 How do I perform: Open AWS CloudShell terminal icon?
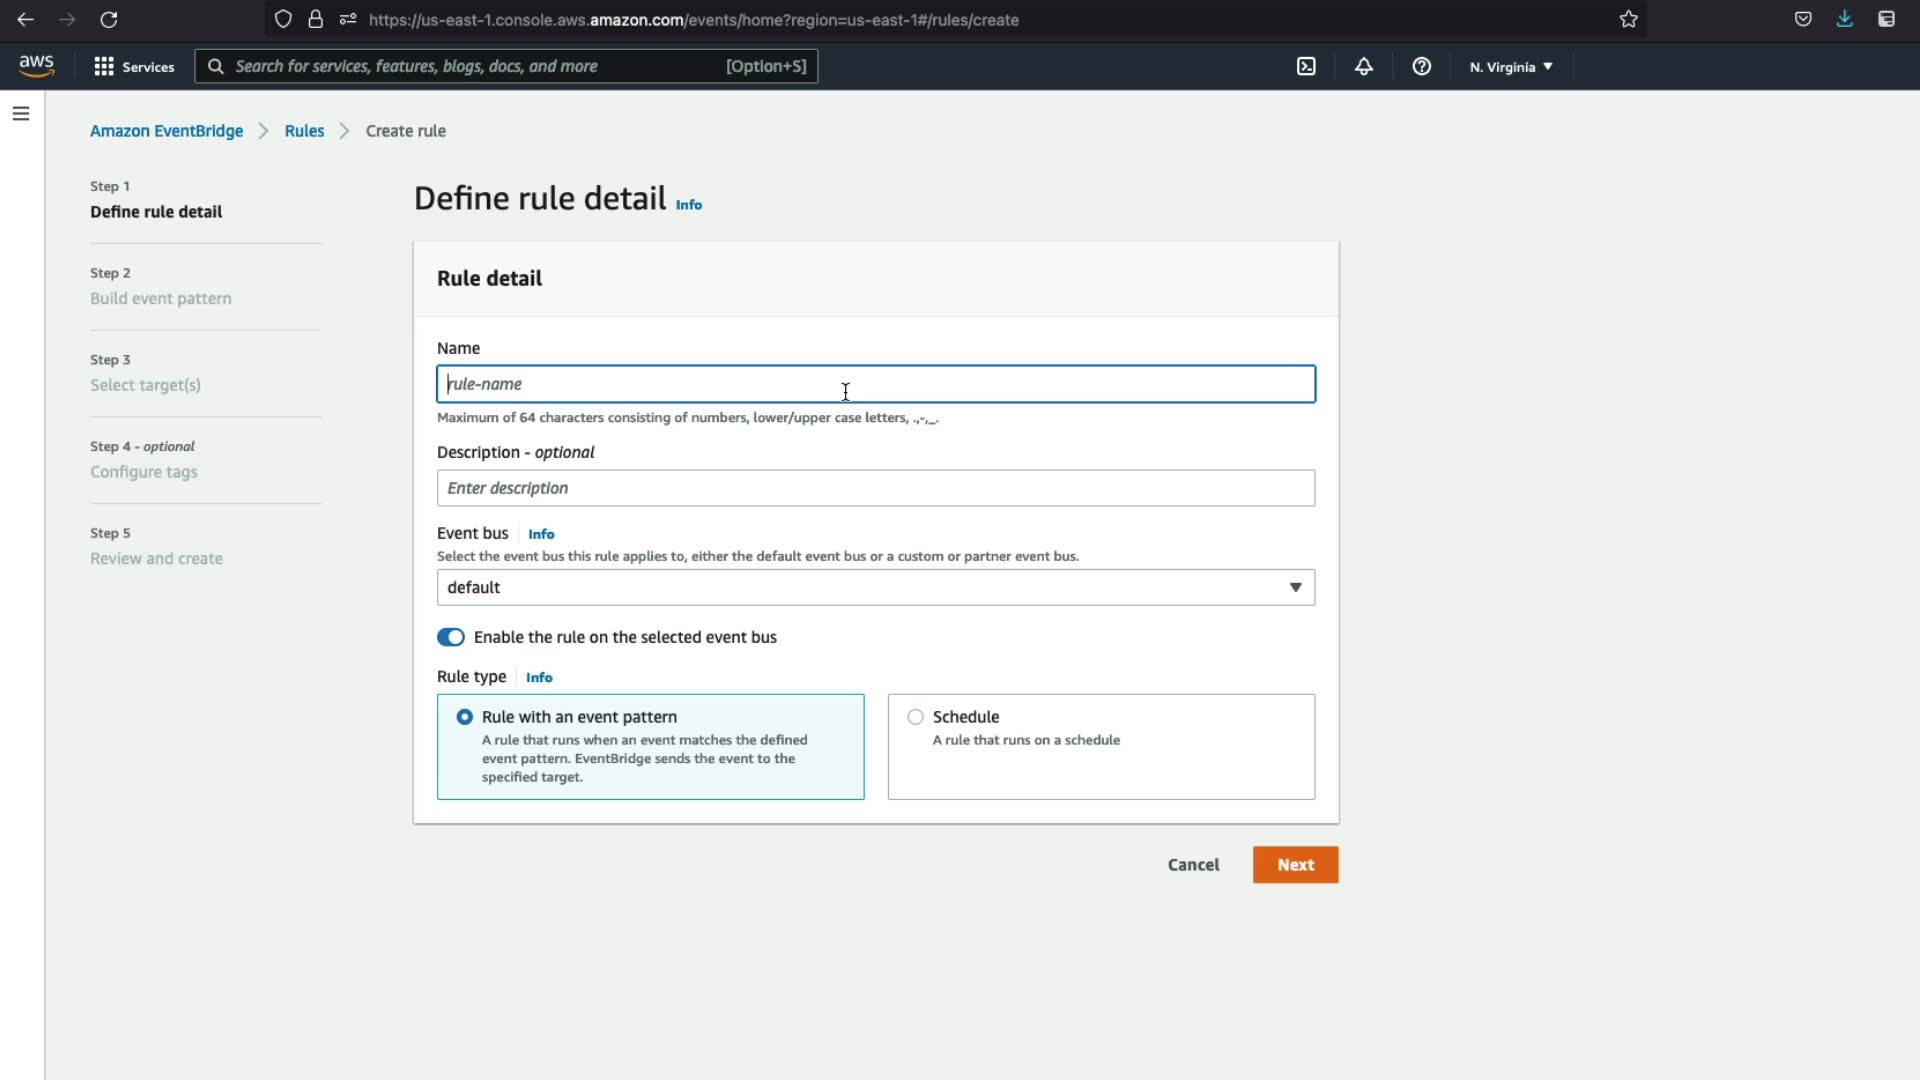tap(1306, 66)
